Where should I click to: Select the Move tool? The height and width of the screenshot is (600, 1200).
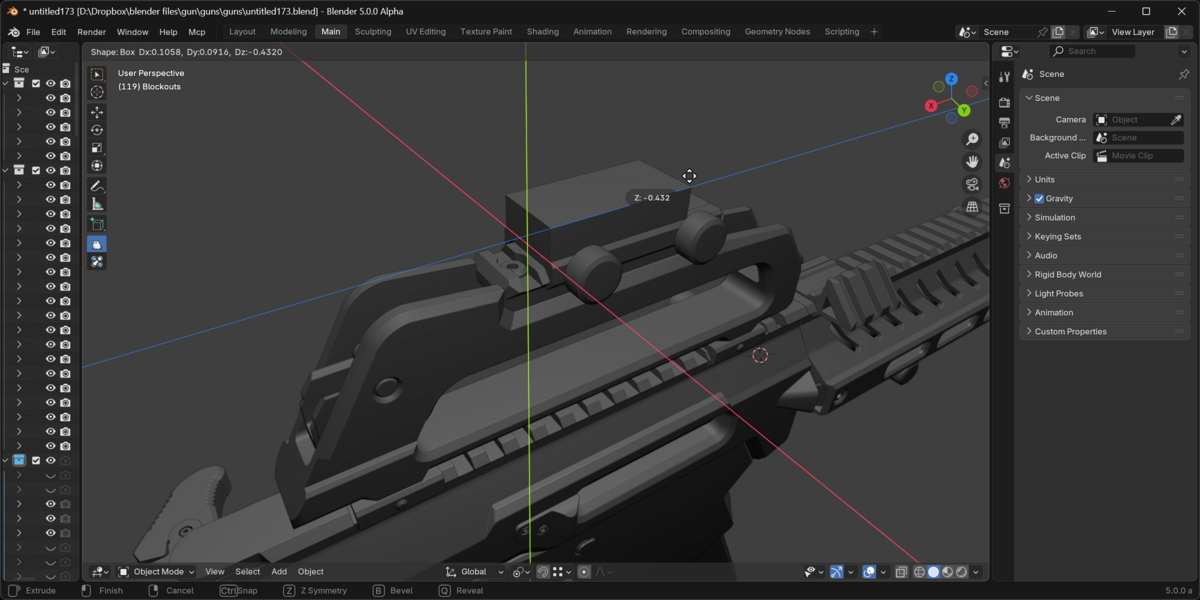[97, 113]
